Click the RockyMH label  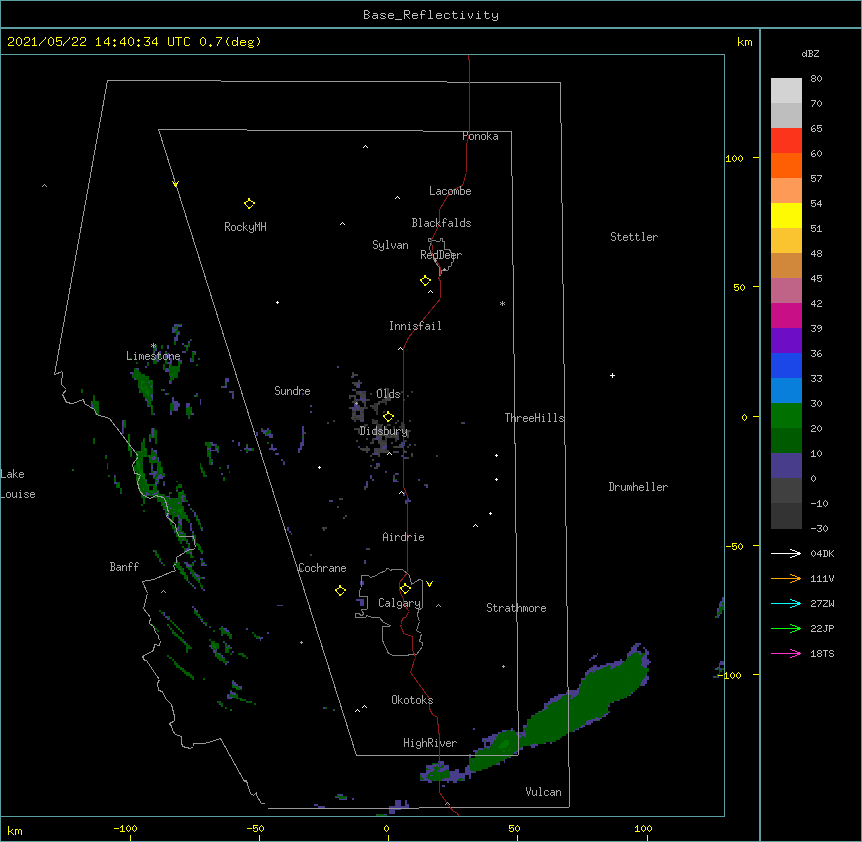245,227
